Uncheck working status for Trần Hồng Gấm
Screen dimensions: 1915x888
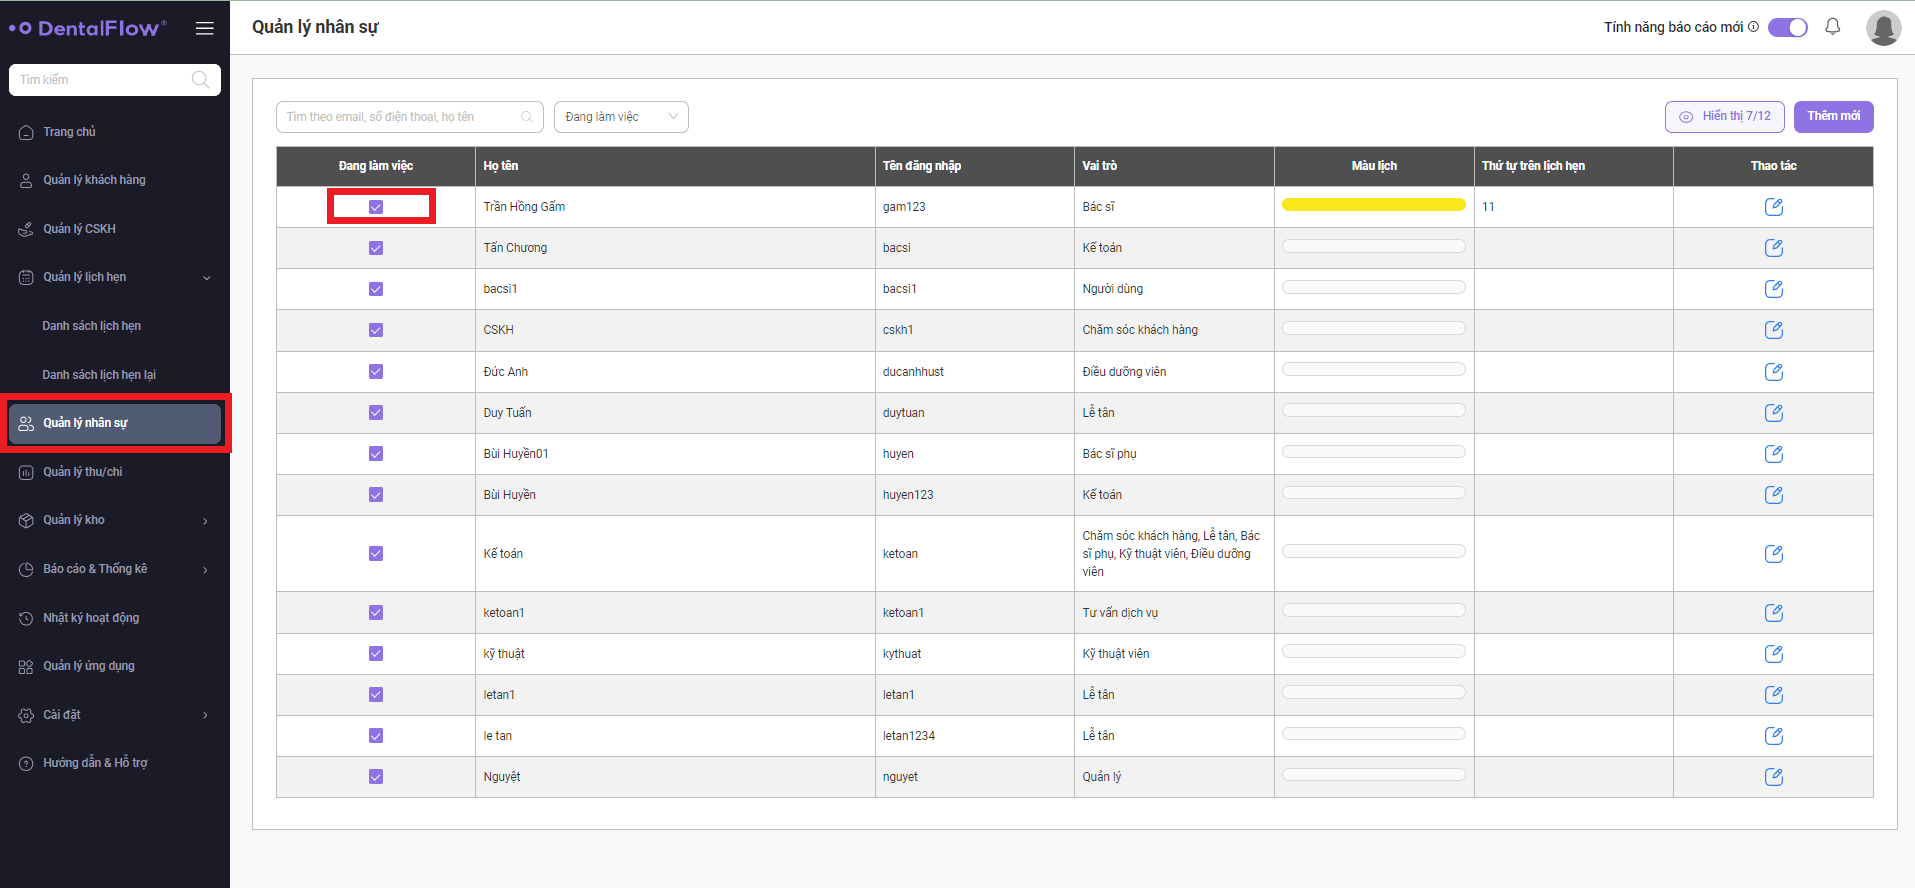click(376, 207)
